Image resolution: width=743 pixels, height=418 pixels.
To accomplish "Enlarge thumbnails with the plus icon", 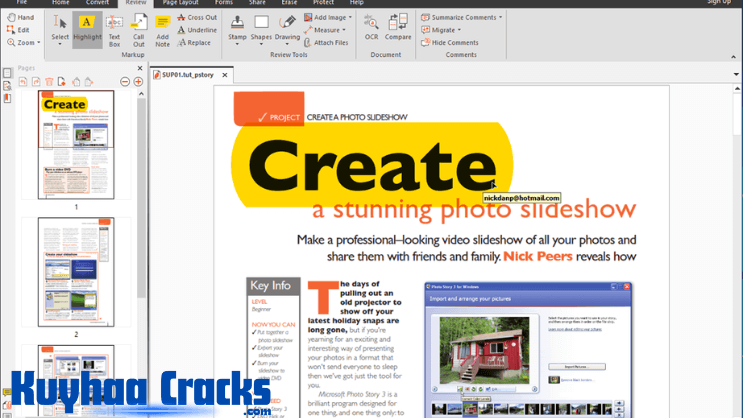I will [138, 81].
